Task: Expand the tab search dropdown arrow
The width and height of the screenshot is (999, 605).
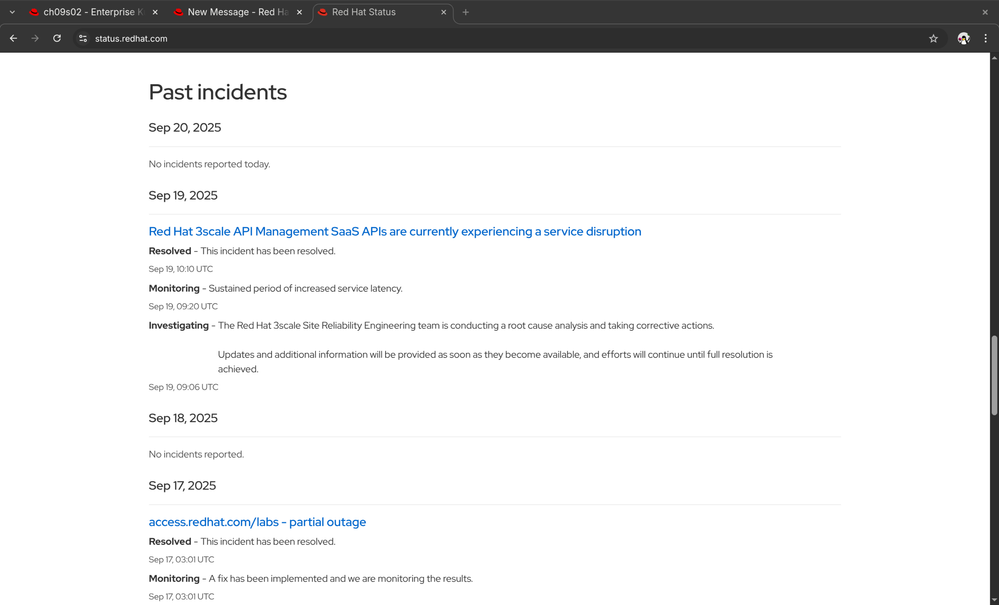Action: [11, 12]
